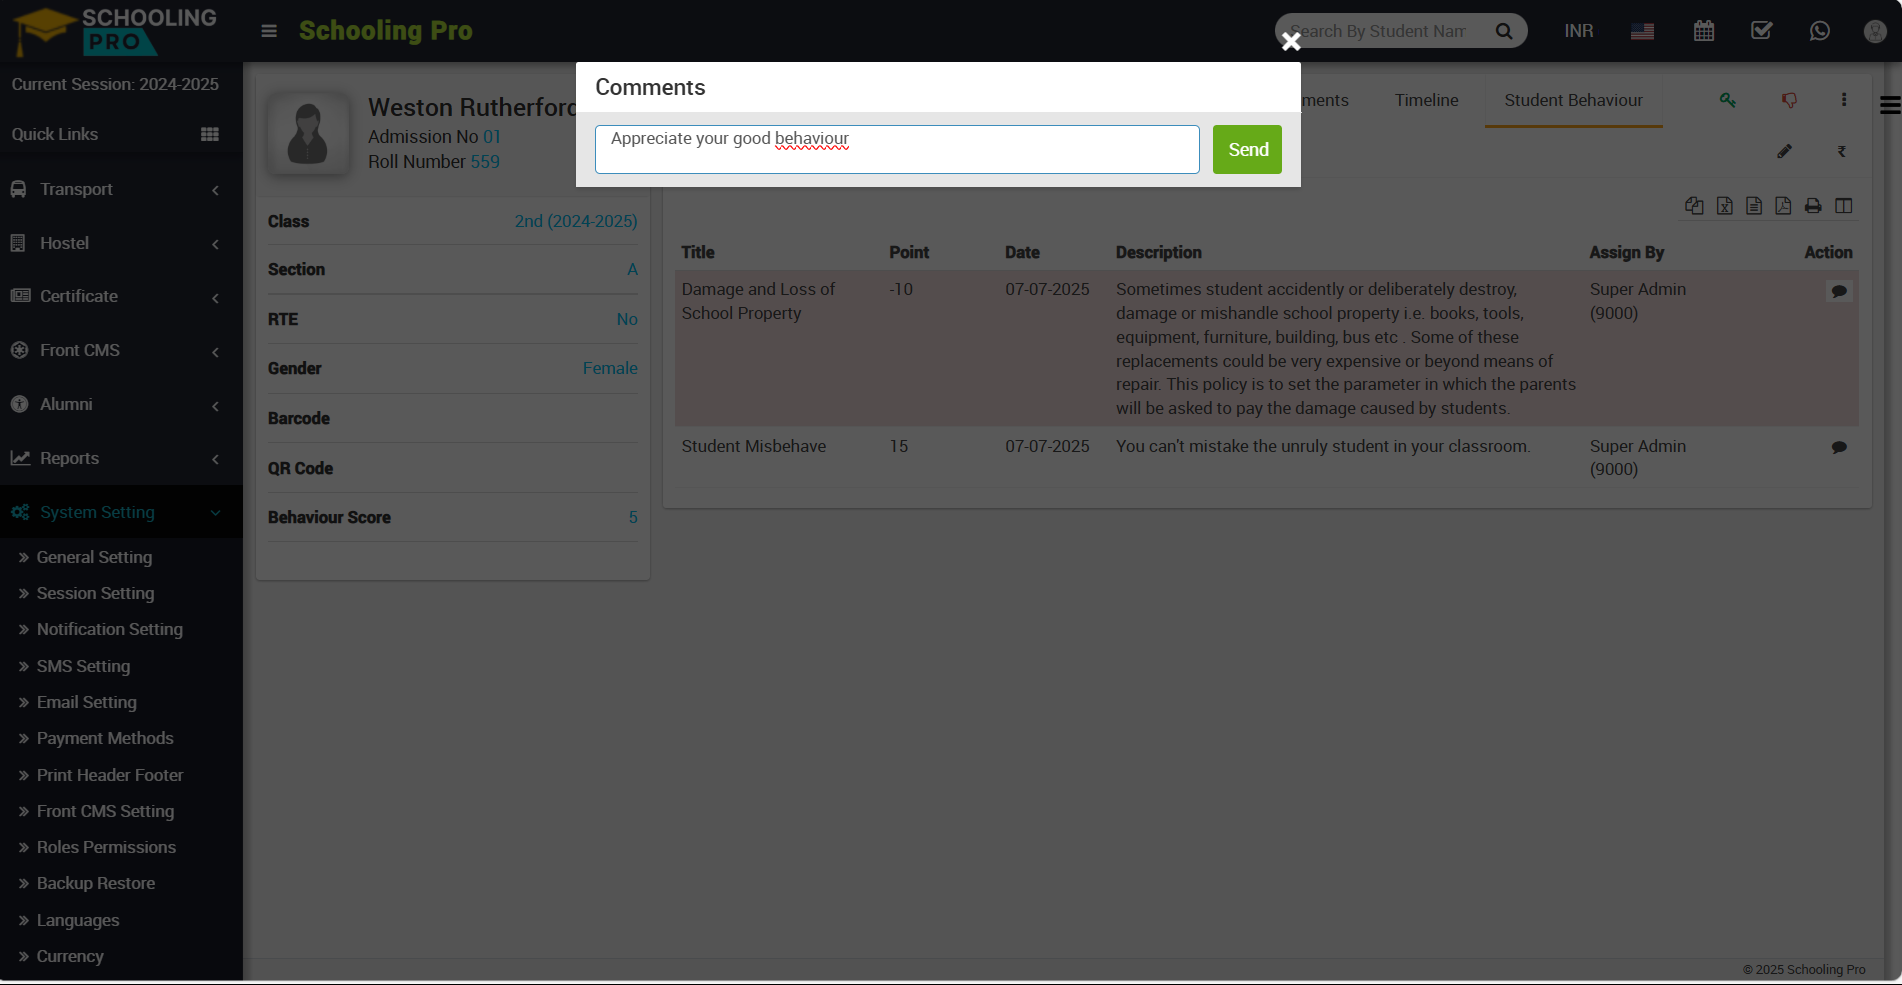1902x985 pixels.
Task: Click the Schooling Pro logo
Action: pyautogui.click(x=115, y=30)
